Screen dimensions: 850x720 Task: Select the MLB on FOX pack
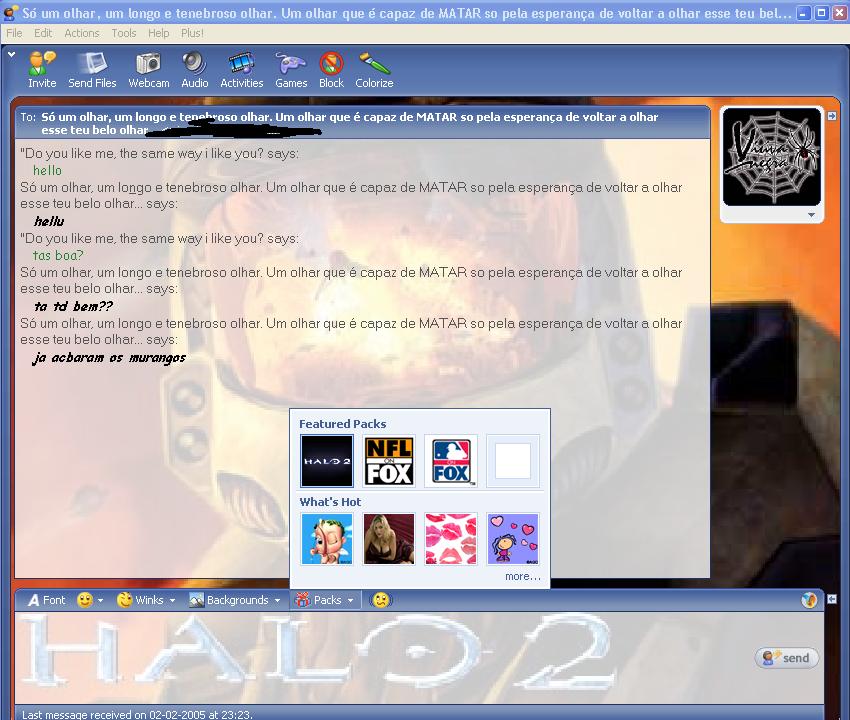point(451,461)
